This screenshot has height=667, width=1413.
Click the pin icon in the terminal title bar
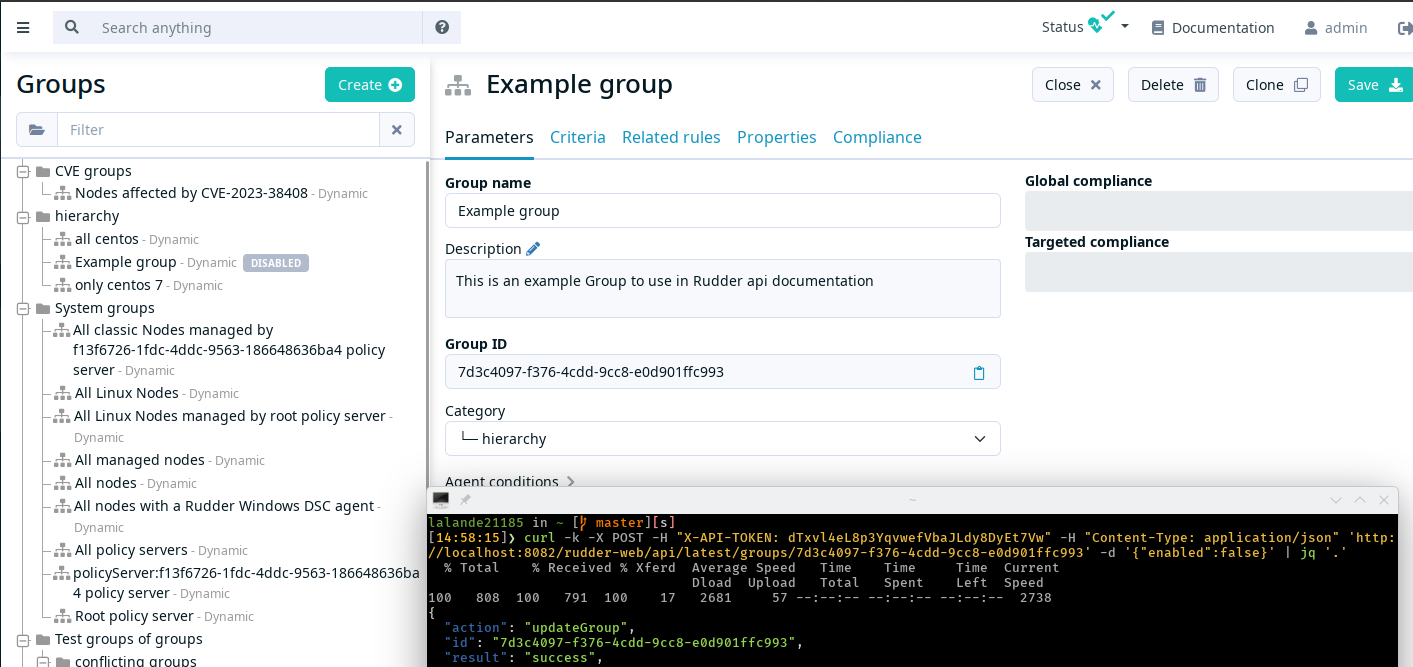465,499
